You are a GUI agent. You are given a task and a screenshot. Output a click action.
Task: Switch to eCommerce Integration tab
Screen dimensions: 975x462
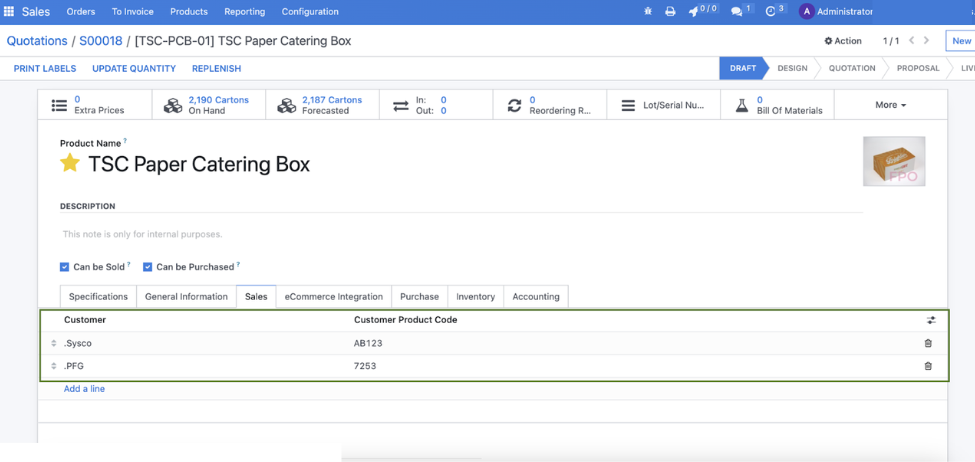[334, 297]
